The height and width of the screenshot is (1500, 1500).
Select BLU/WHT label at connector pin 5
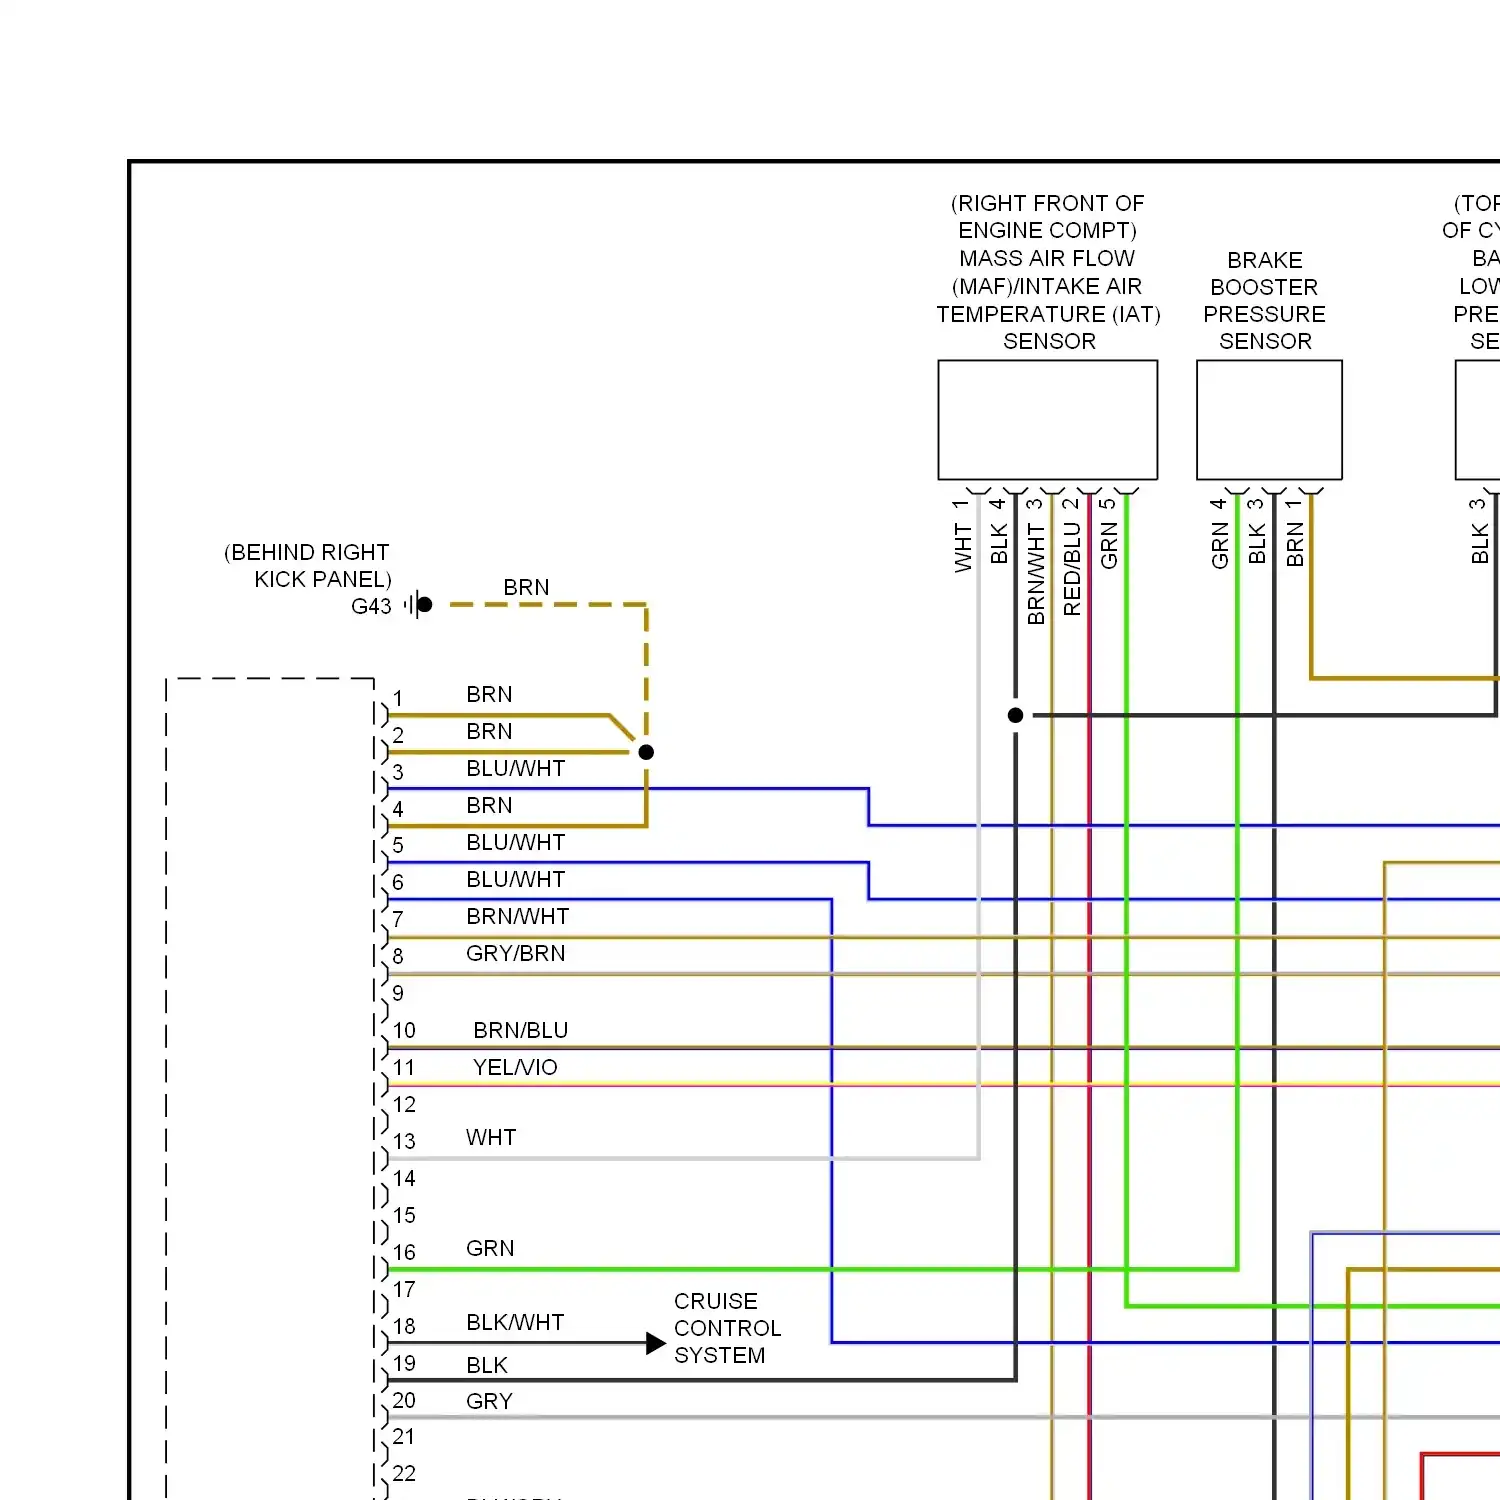516,842
